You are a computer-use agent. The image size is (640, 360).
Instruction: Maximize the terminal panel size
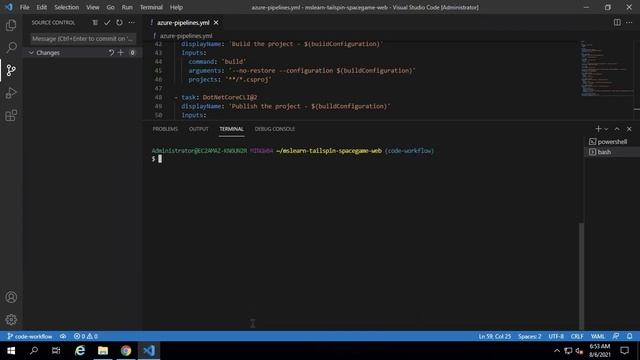coord(617,129)
